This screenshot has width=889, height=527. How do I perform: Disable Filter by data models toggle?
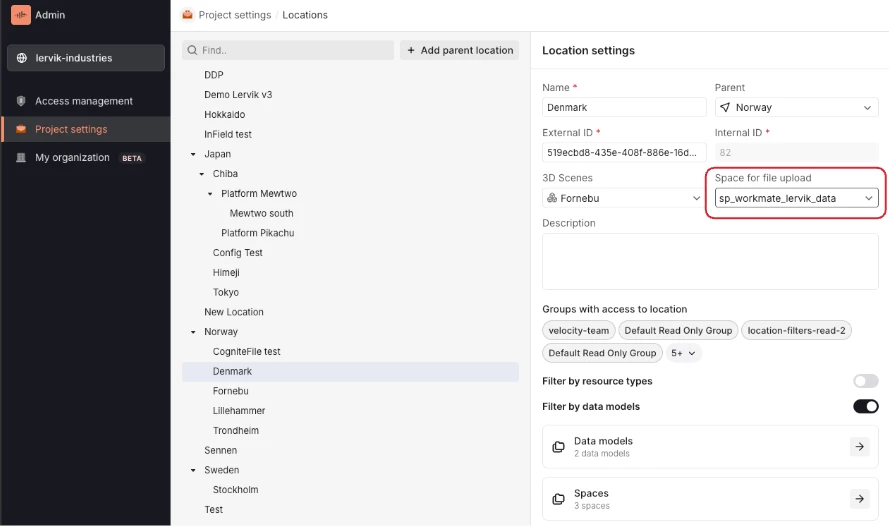[x=865, y=406]
